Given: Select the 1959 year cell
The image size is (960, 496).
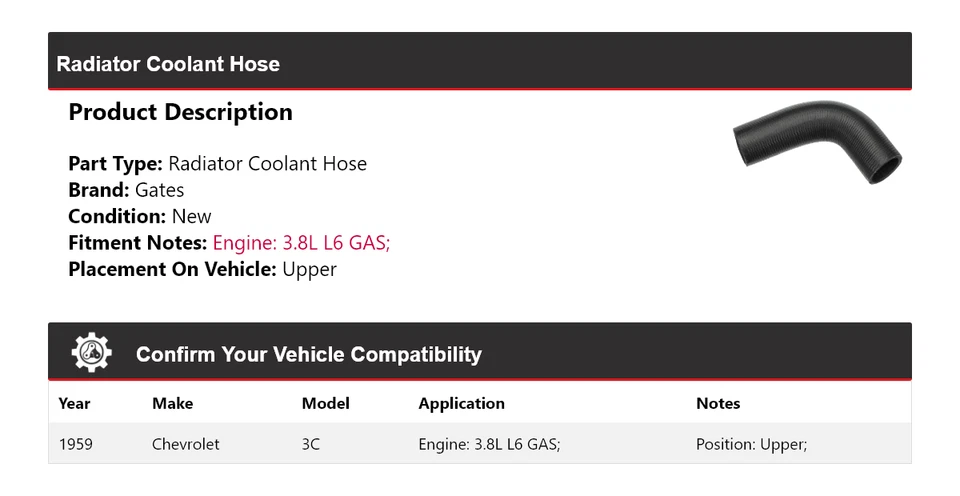Looking at the screenshot, I should tap(76, 444).
